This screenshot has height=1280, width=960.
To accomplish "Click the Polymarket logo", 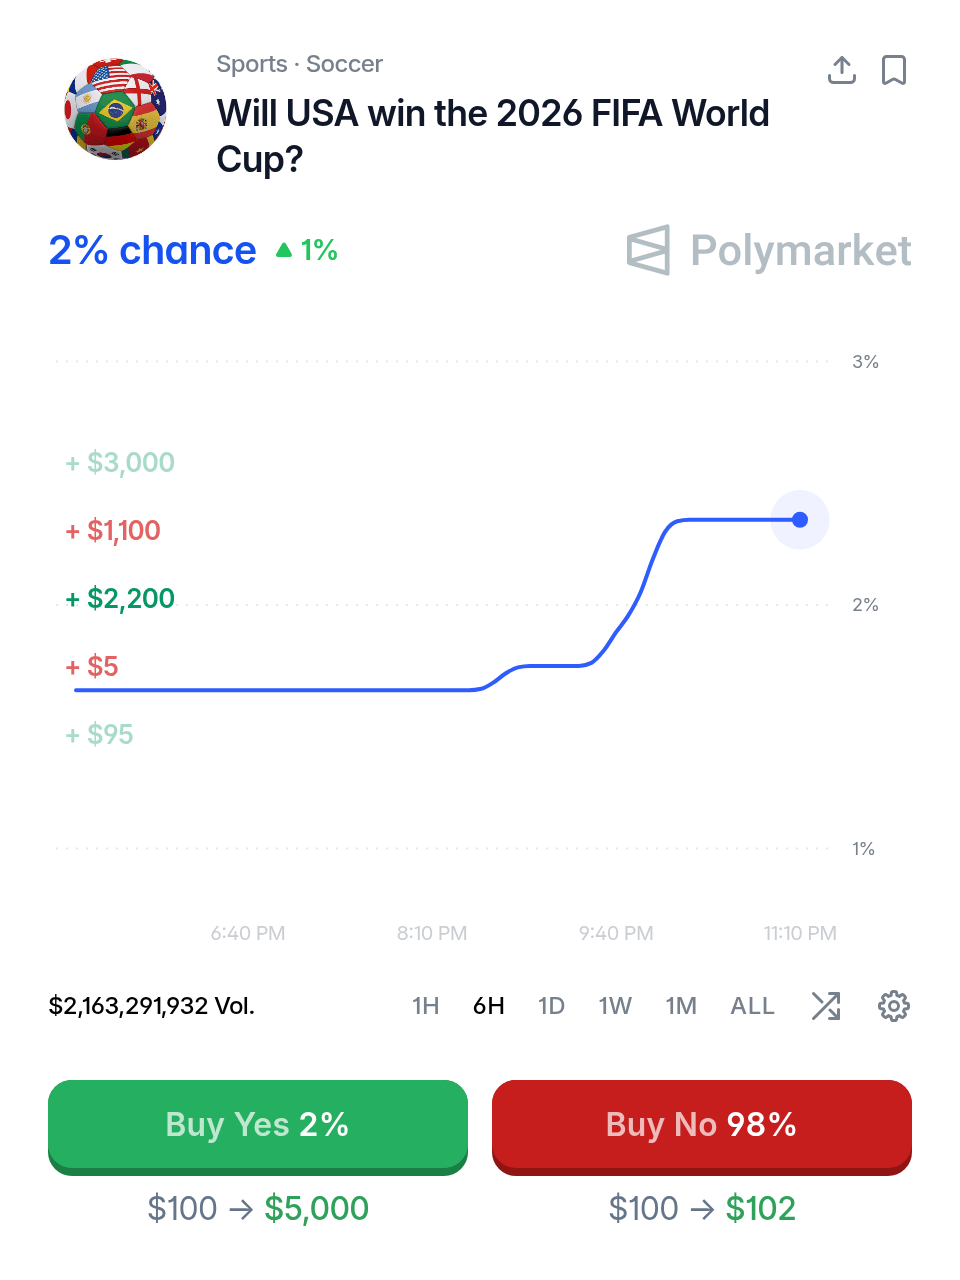I will click(769, 250).
